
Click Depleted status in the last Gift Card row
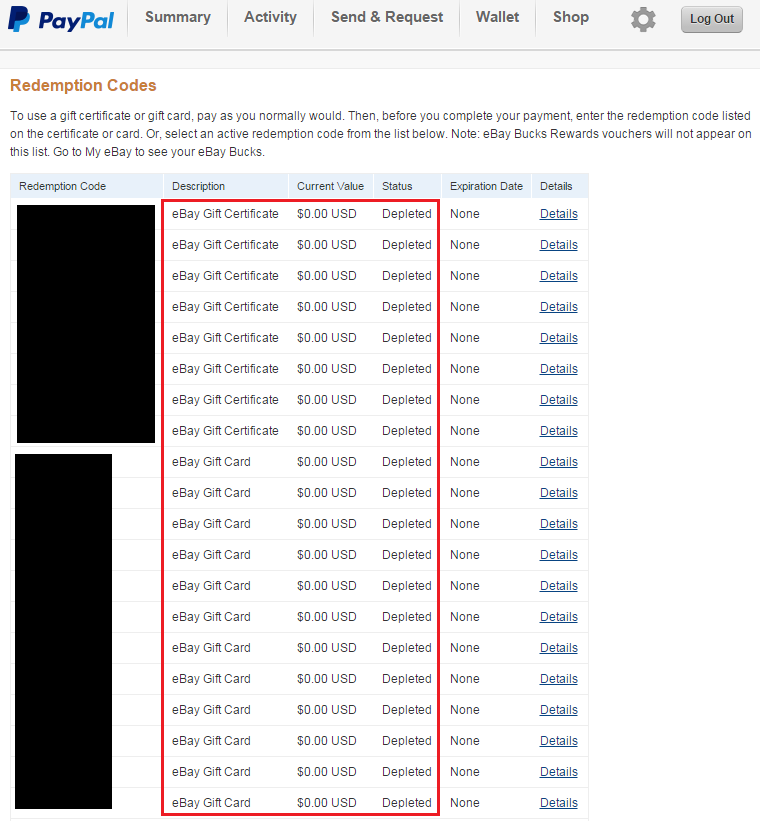point(406,804)
